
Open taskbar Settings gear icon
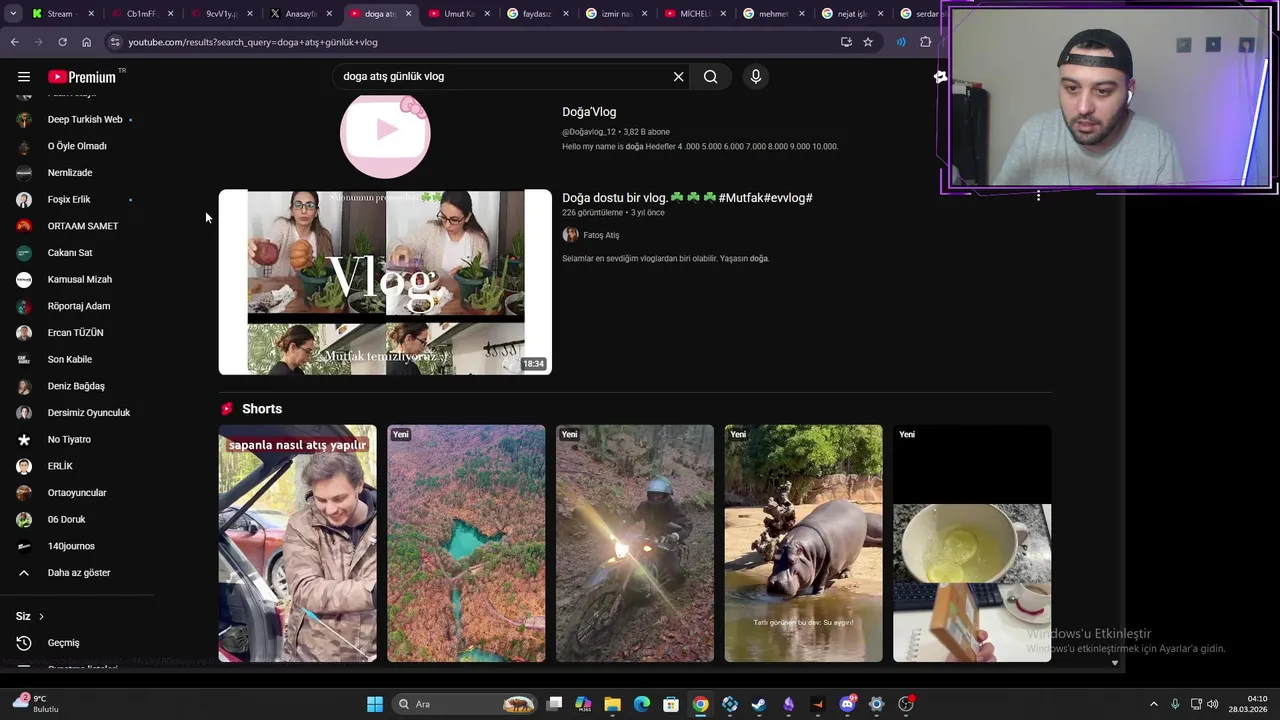876,704
